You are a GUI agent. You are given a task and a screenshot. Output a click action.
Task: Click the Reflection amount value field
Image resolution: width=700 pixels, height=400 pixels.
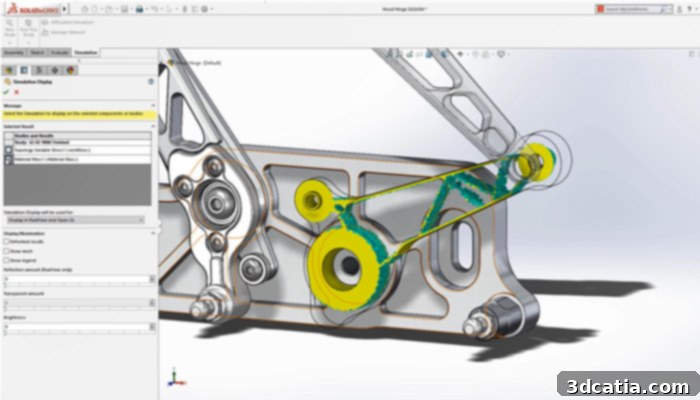point(76,279)
